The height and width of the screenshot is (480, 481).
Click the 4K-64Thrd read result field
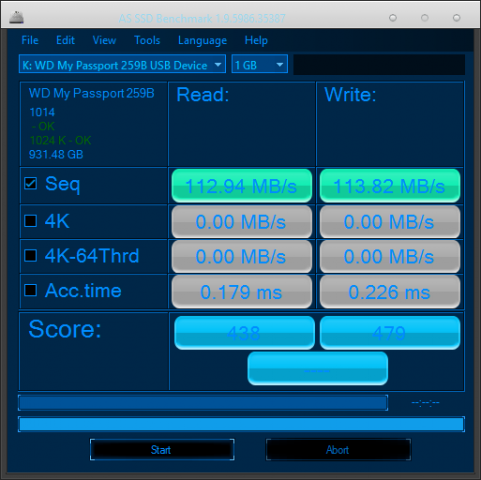coord(242,256)
